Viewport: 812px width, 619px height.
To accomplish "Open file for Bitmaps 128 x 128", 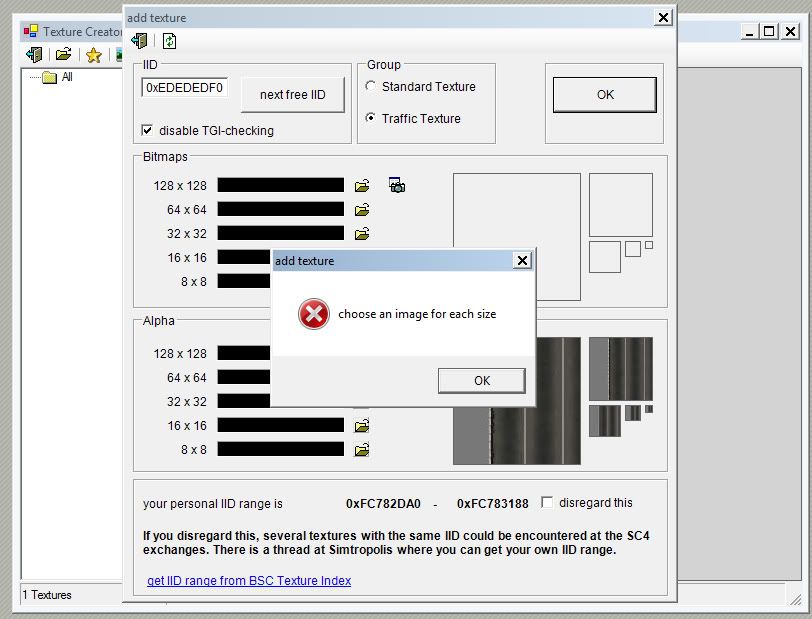I will click(362, 185).
